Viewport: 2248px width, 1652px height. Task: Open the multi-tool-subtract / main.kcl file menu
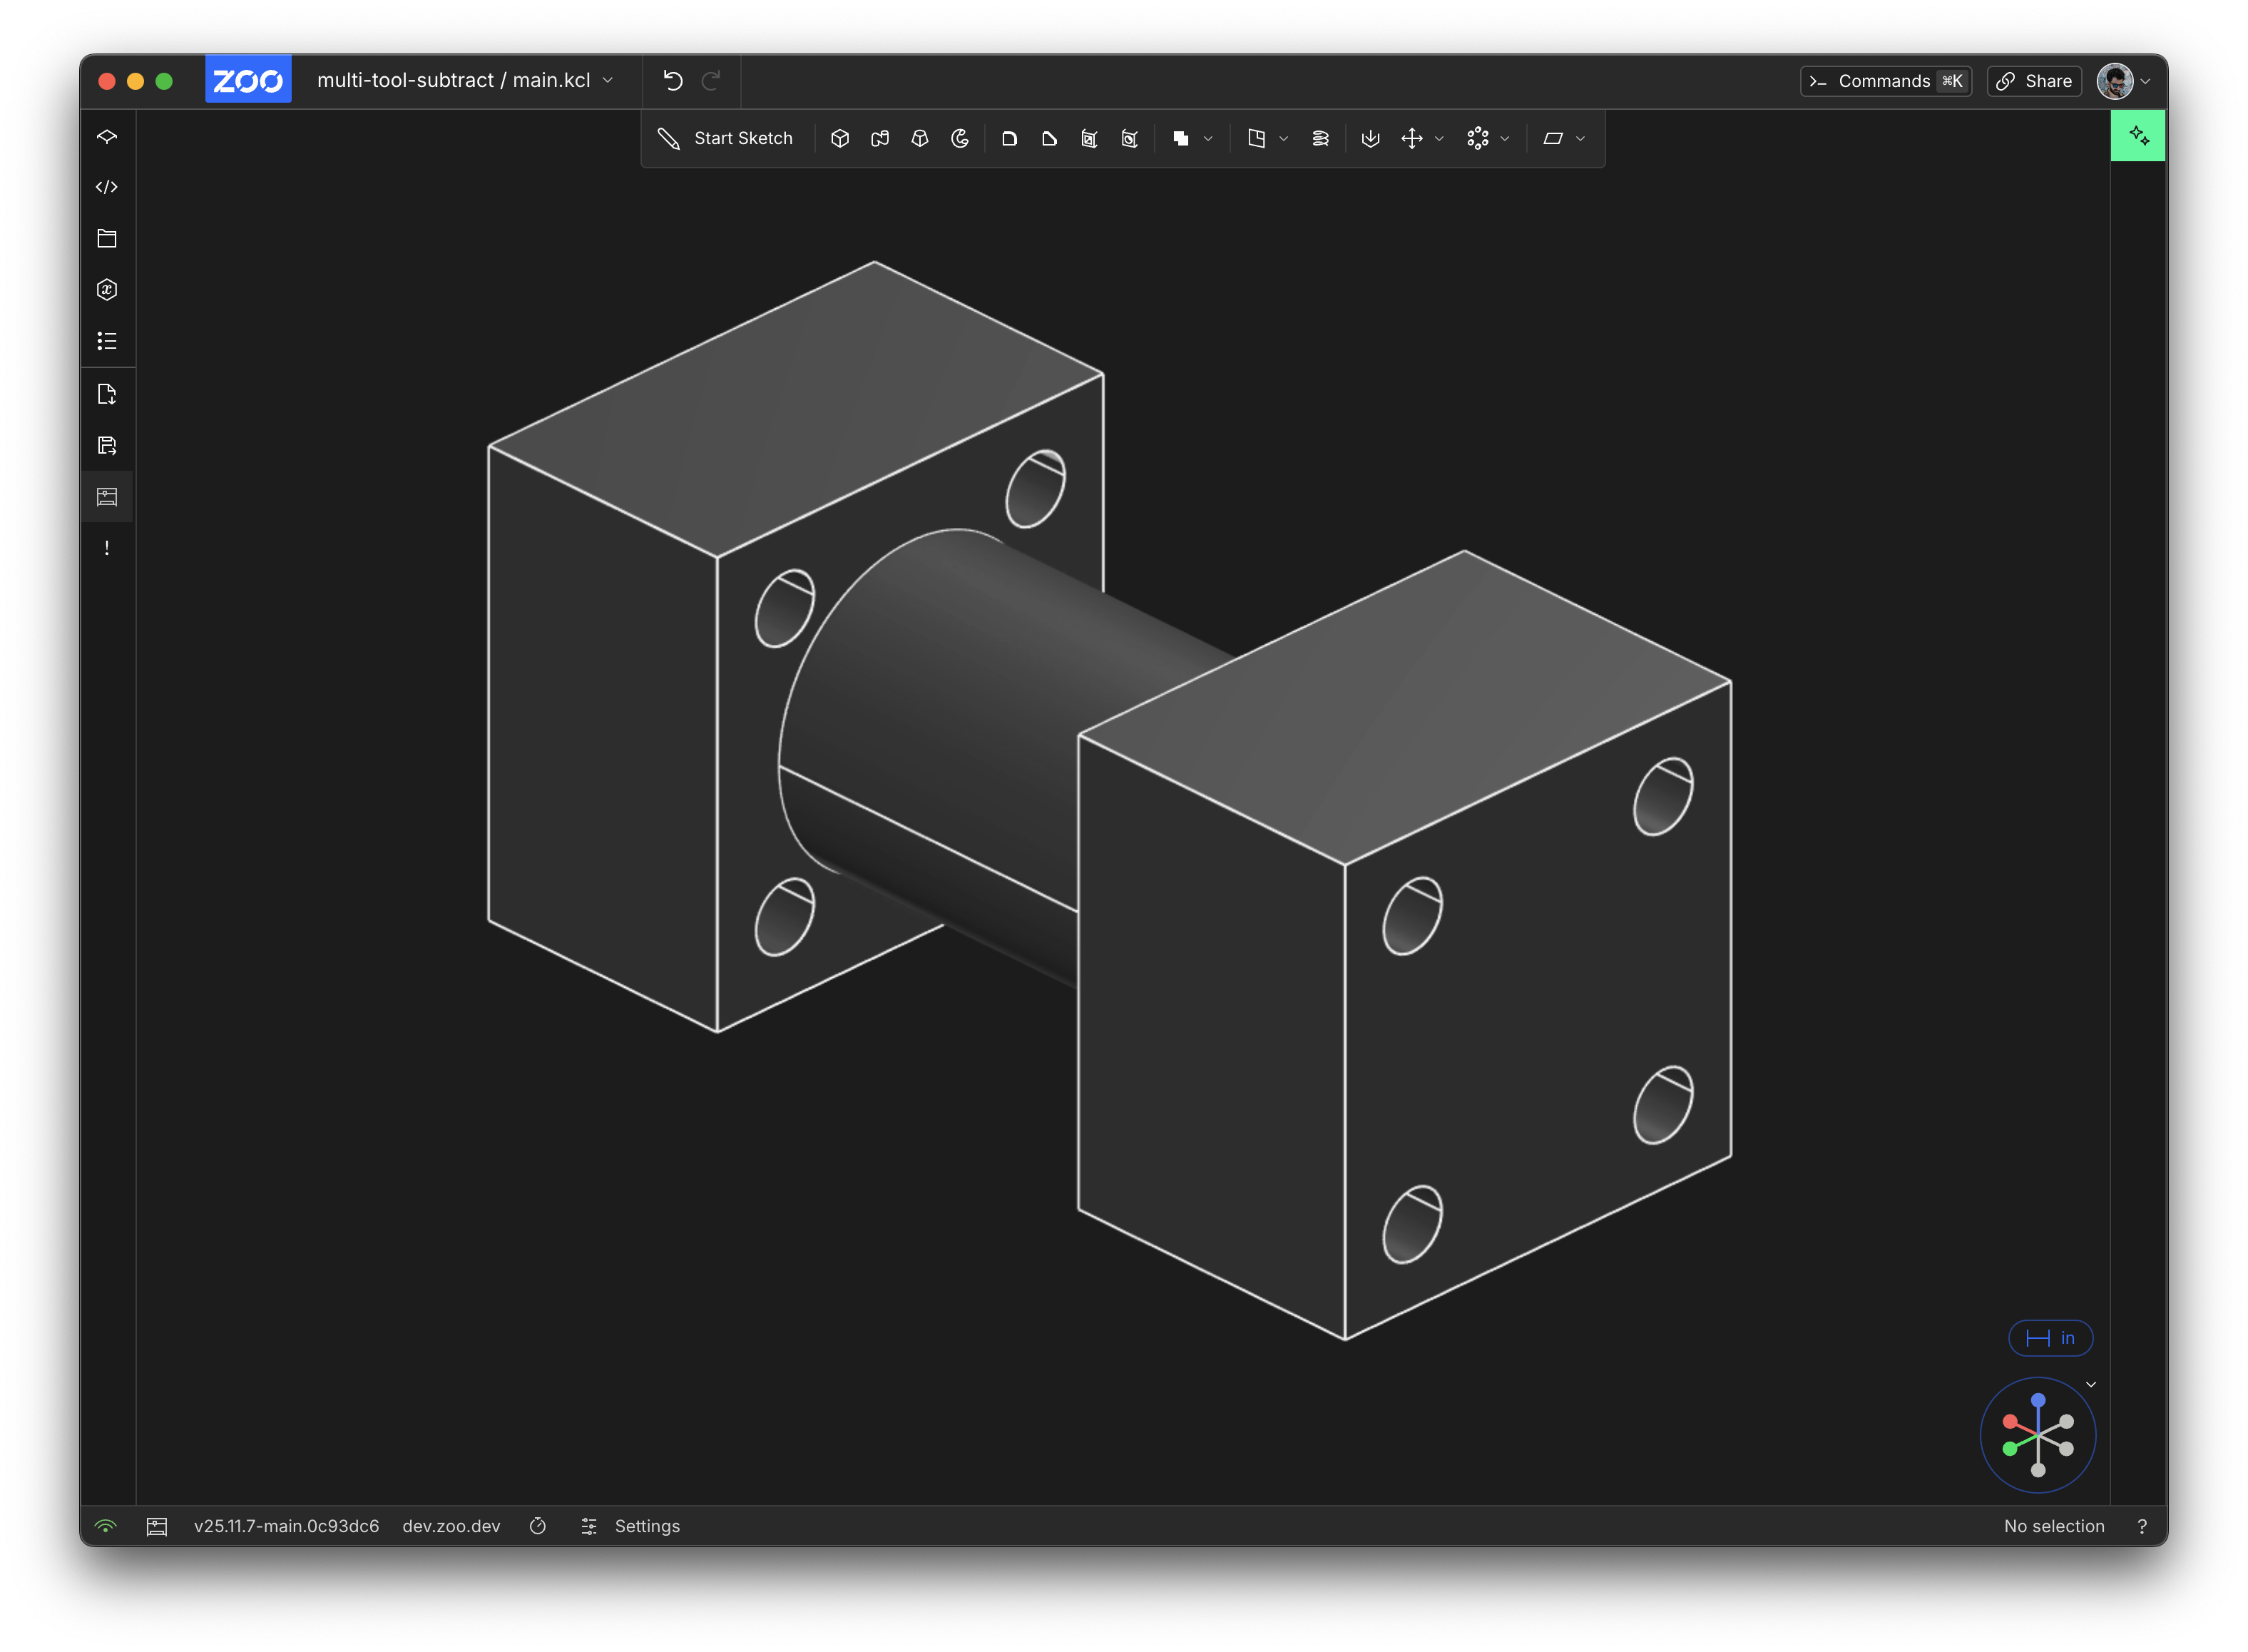(465, 80)
